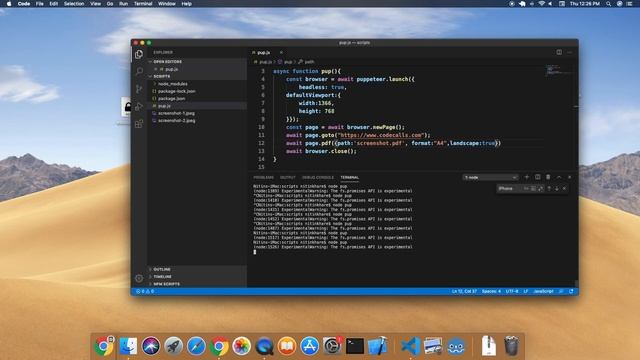
Task: Launch Terminal app from the Dock
Action: click(355, 346)
